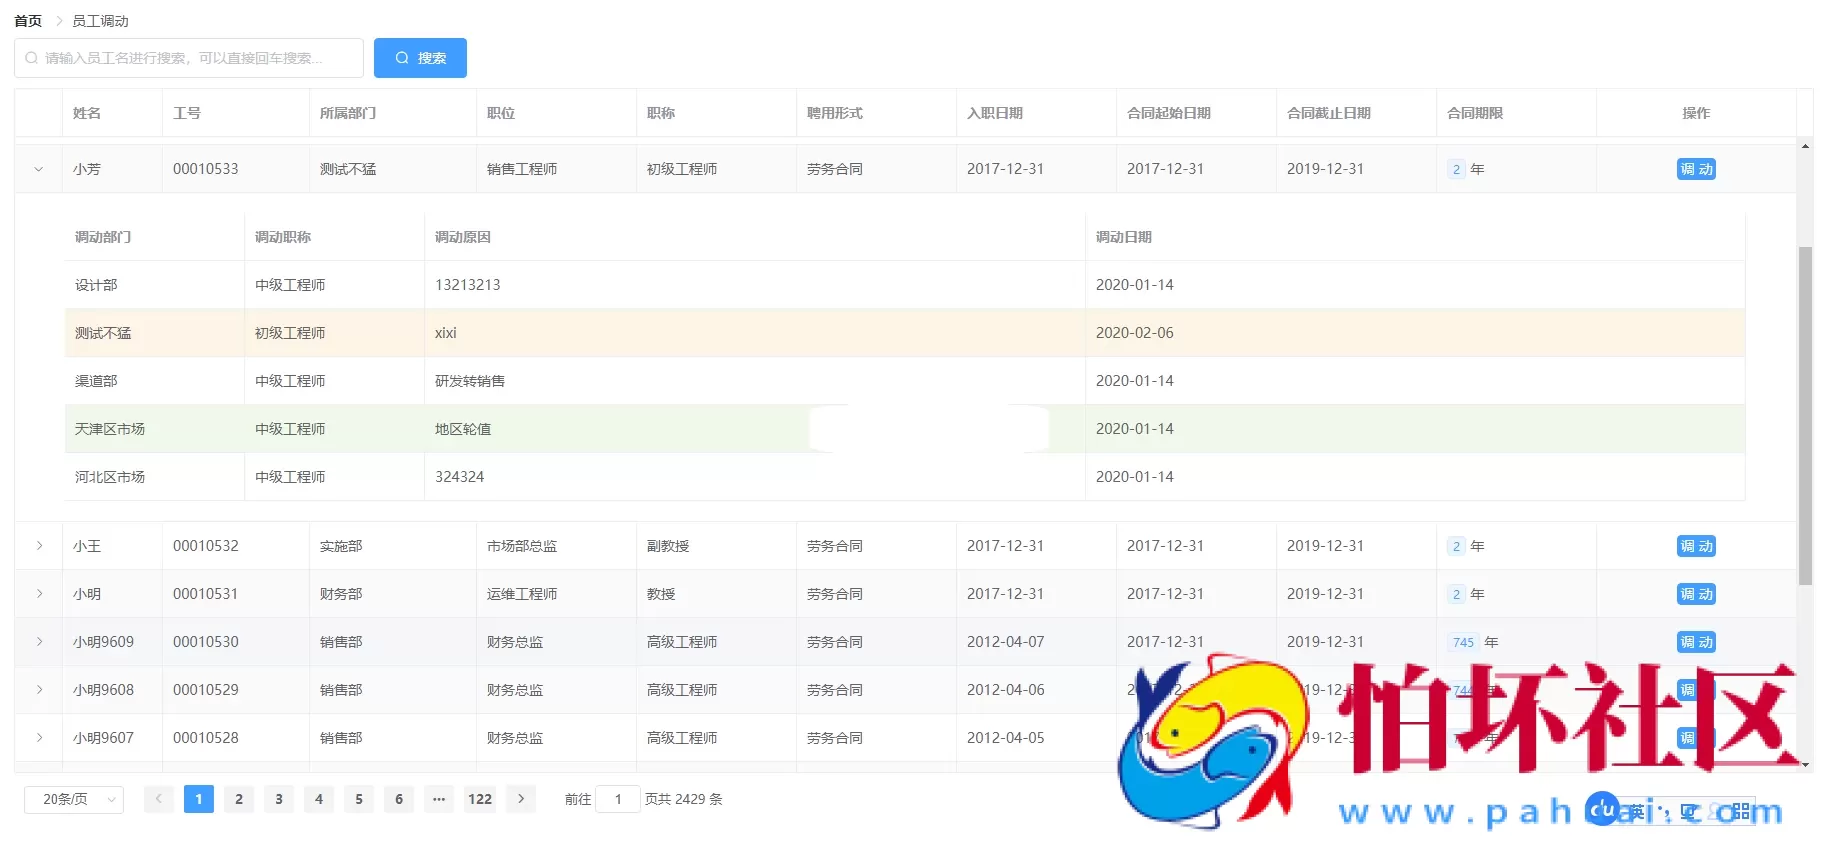Click the scrollbar down arrow
Screen dimensions: 1838x851
click(x=1805, y=765)
